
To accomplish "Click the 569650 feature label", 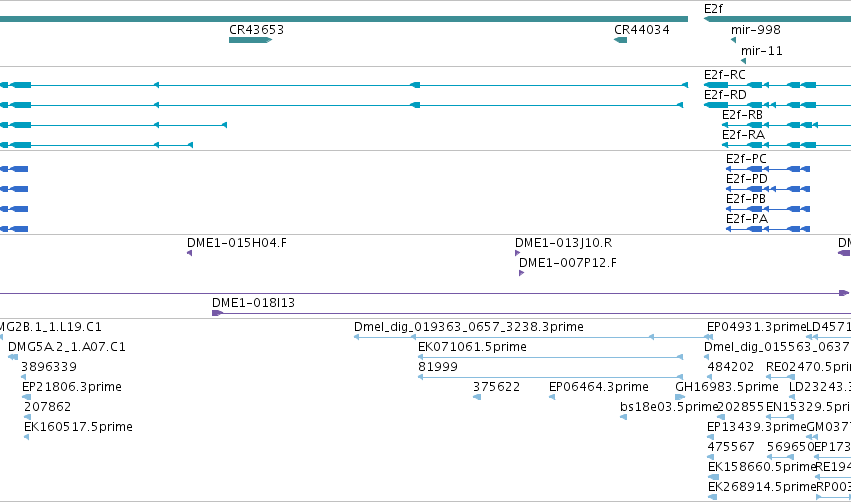I will point(791,447).
